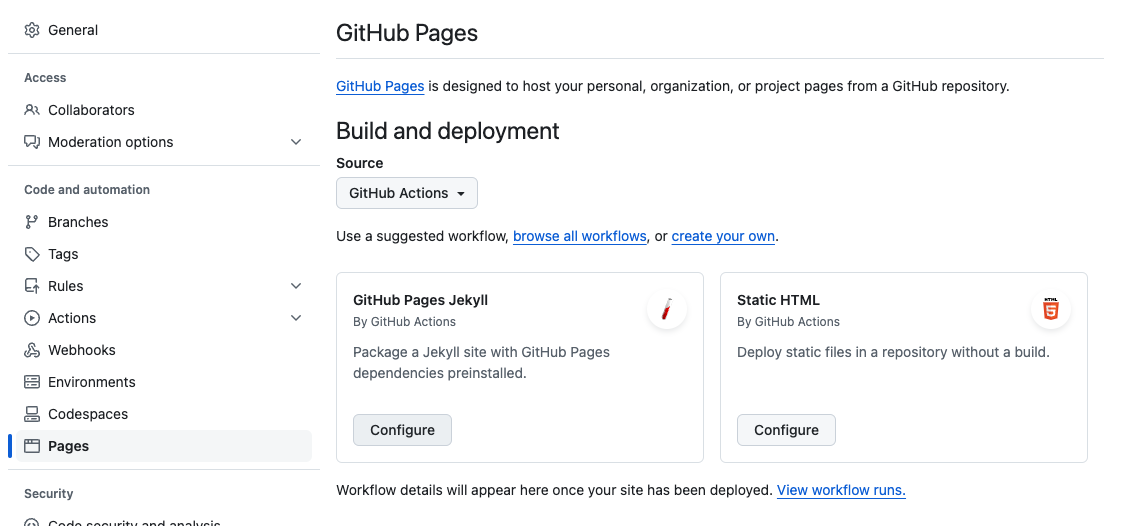This screenshot has height=526, width=1135.
Task: Follow the GitHub Pages documentation link
Action: [380, 86]
